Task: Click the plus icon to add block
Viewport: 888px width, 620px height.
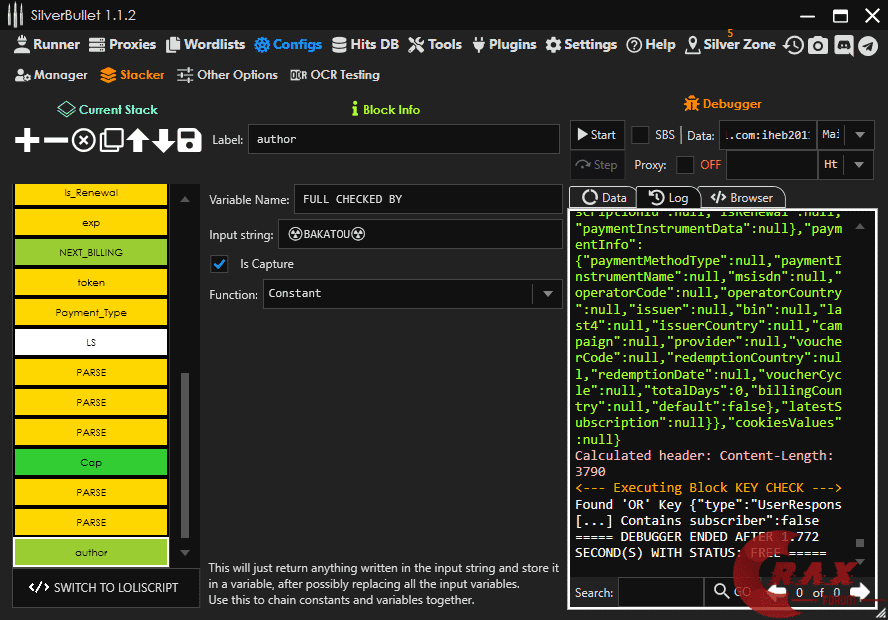Action: pyautogui.click(x=27, y=141)
